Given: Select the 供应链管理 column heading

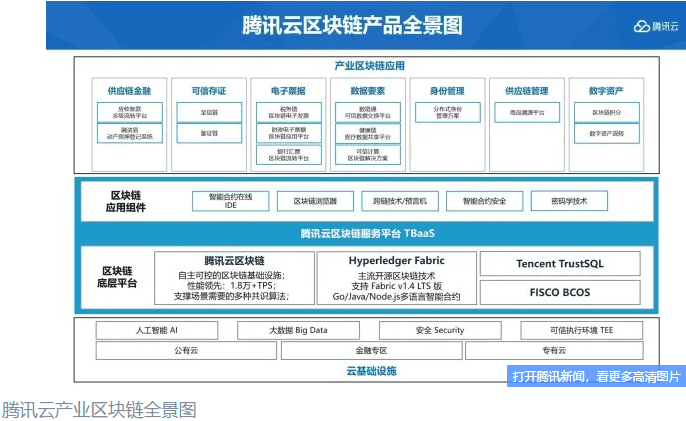Looking at the screenshot, I should click(527, 91).
